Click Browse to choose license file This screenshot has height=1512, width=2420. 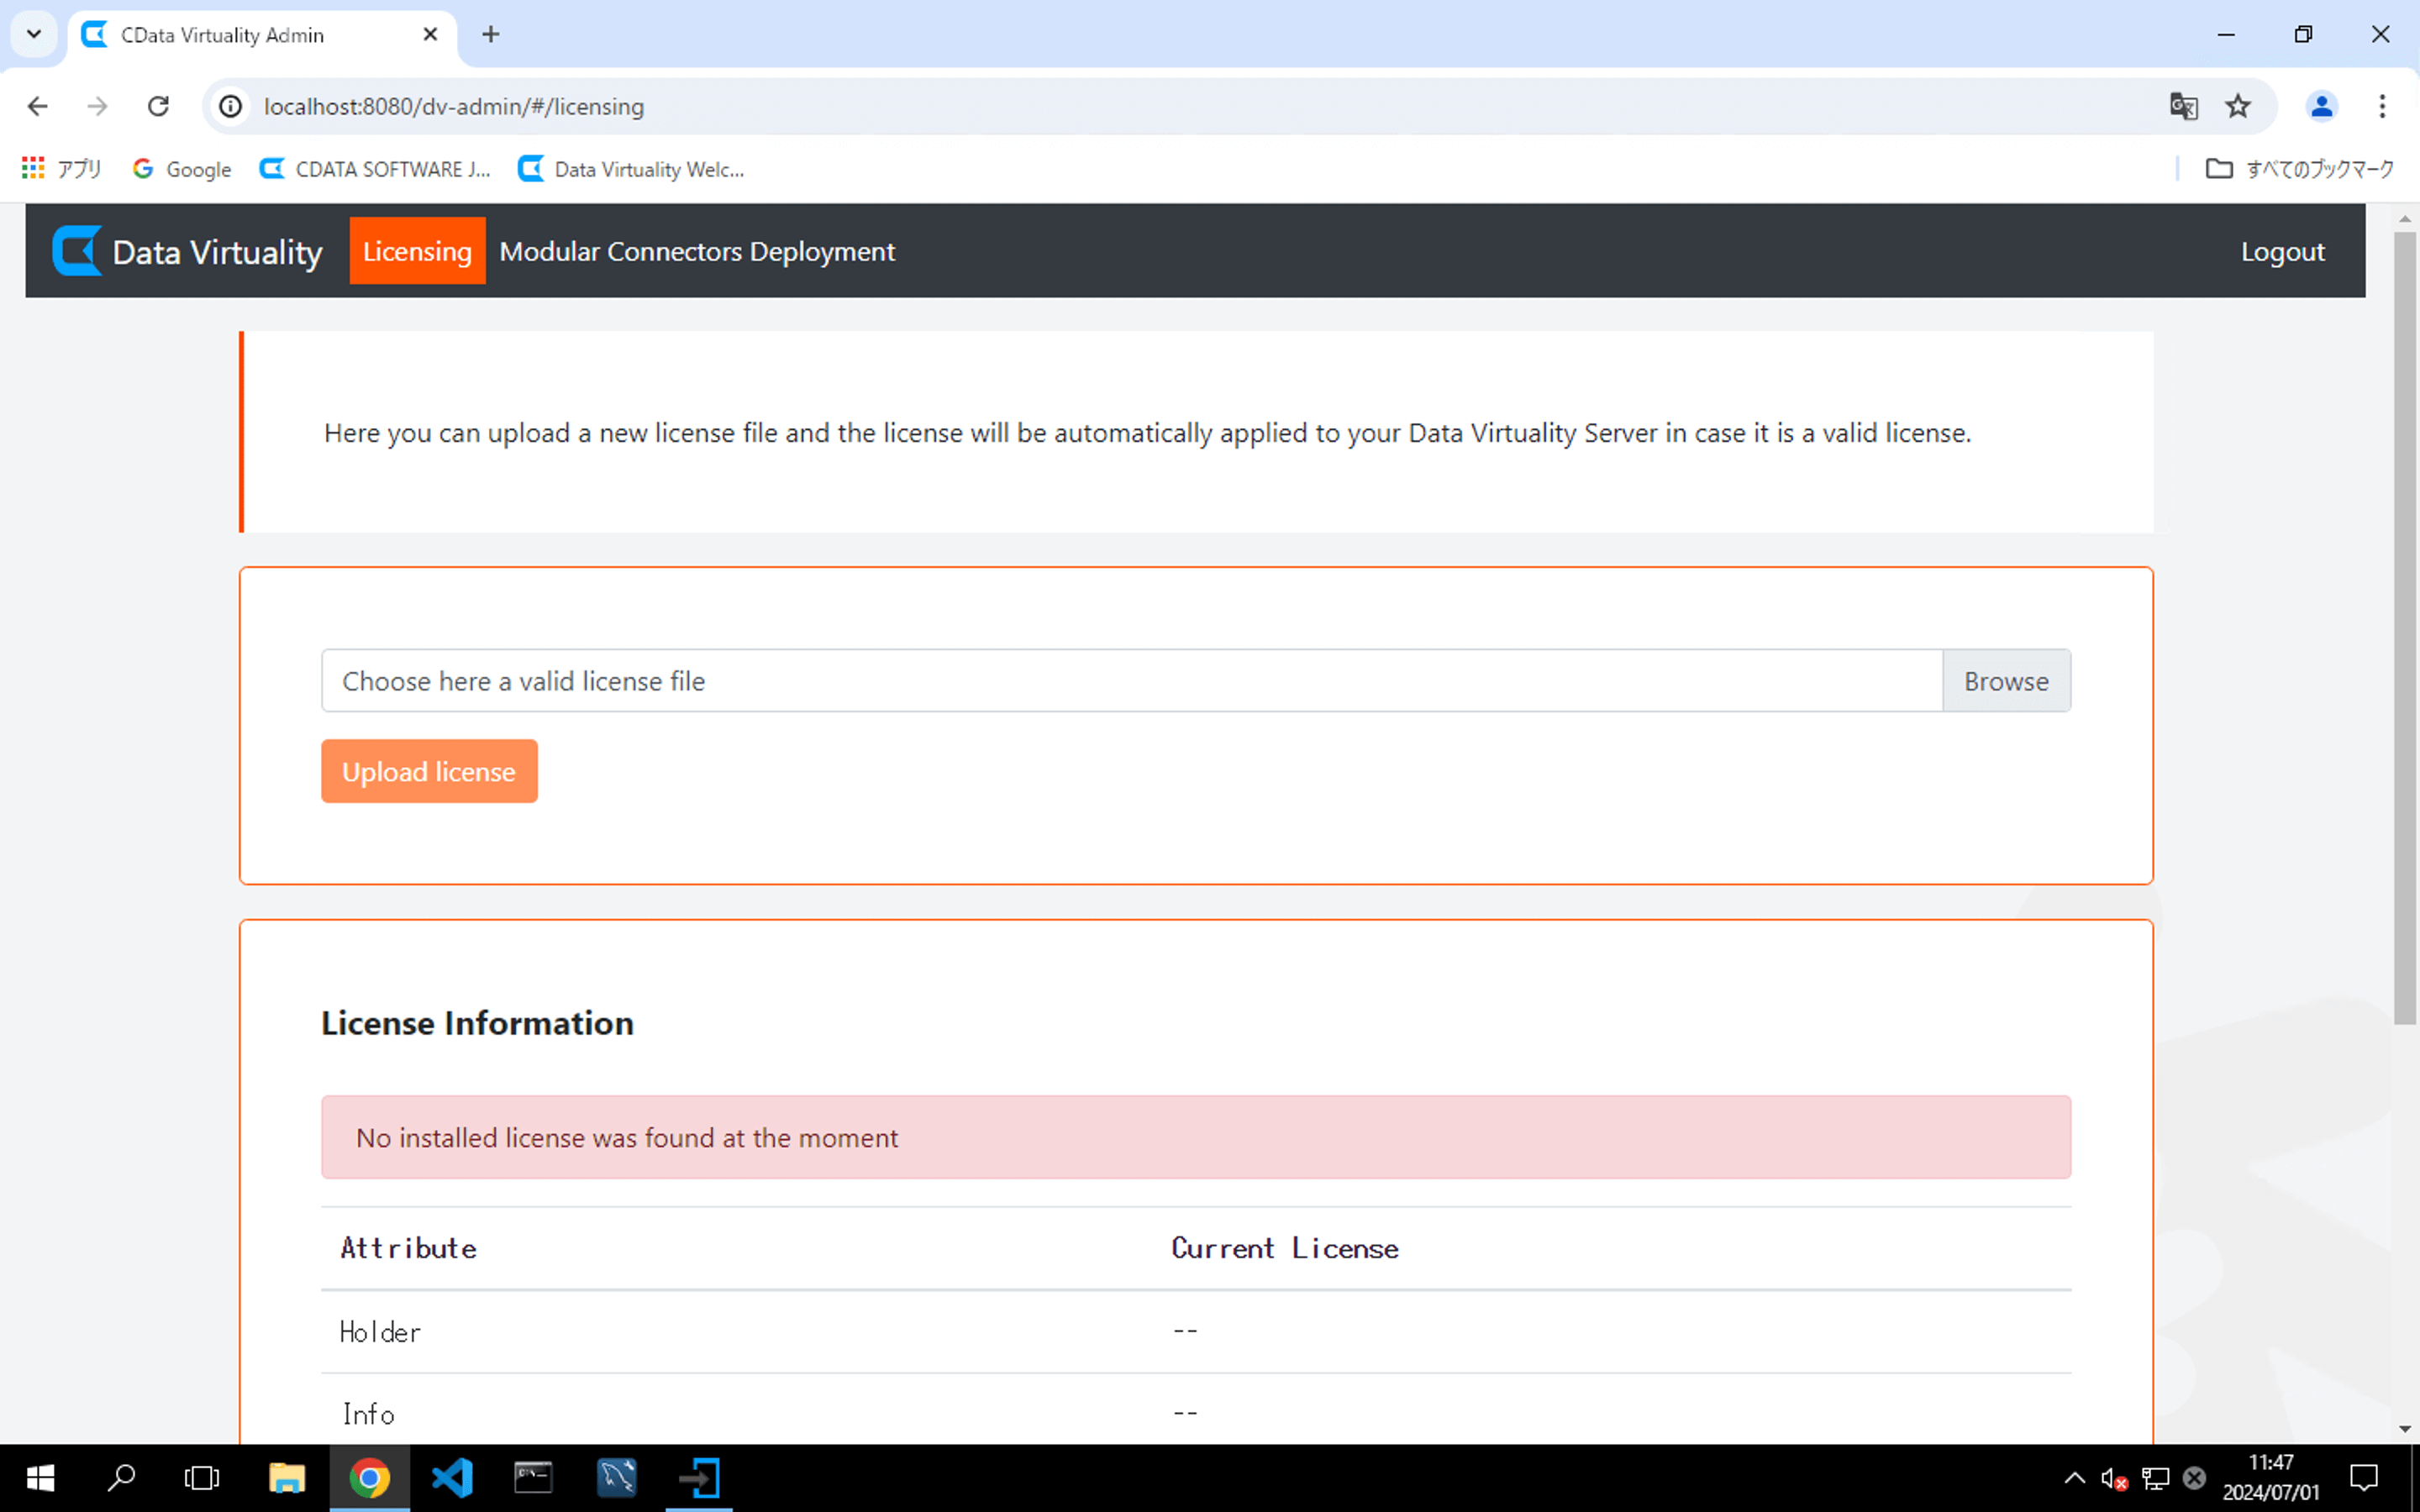(x=2005, y=681)
